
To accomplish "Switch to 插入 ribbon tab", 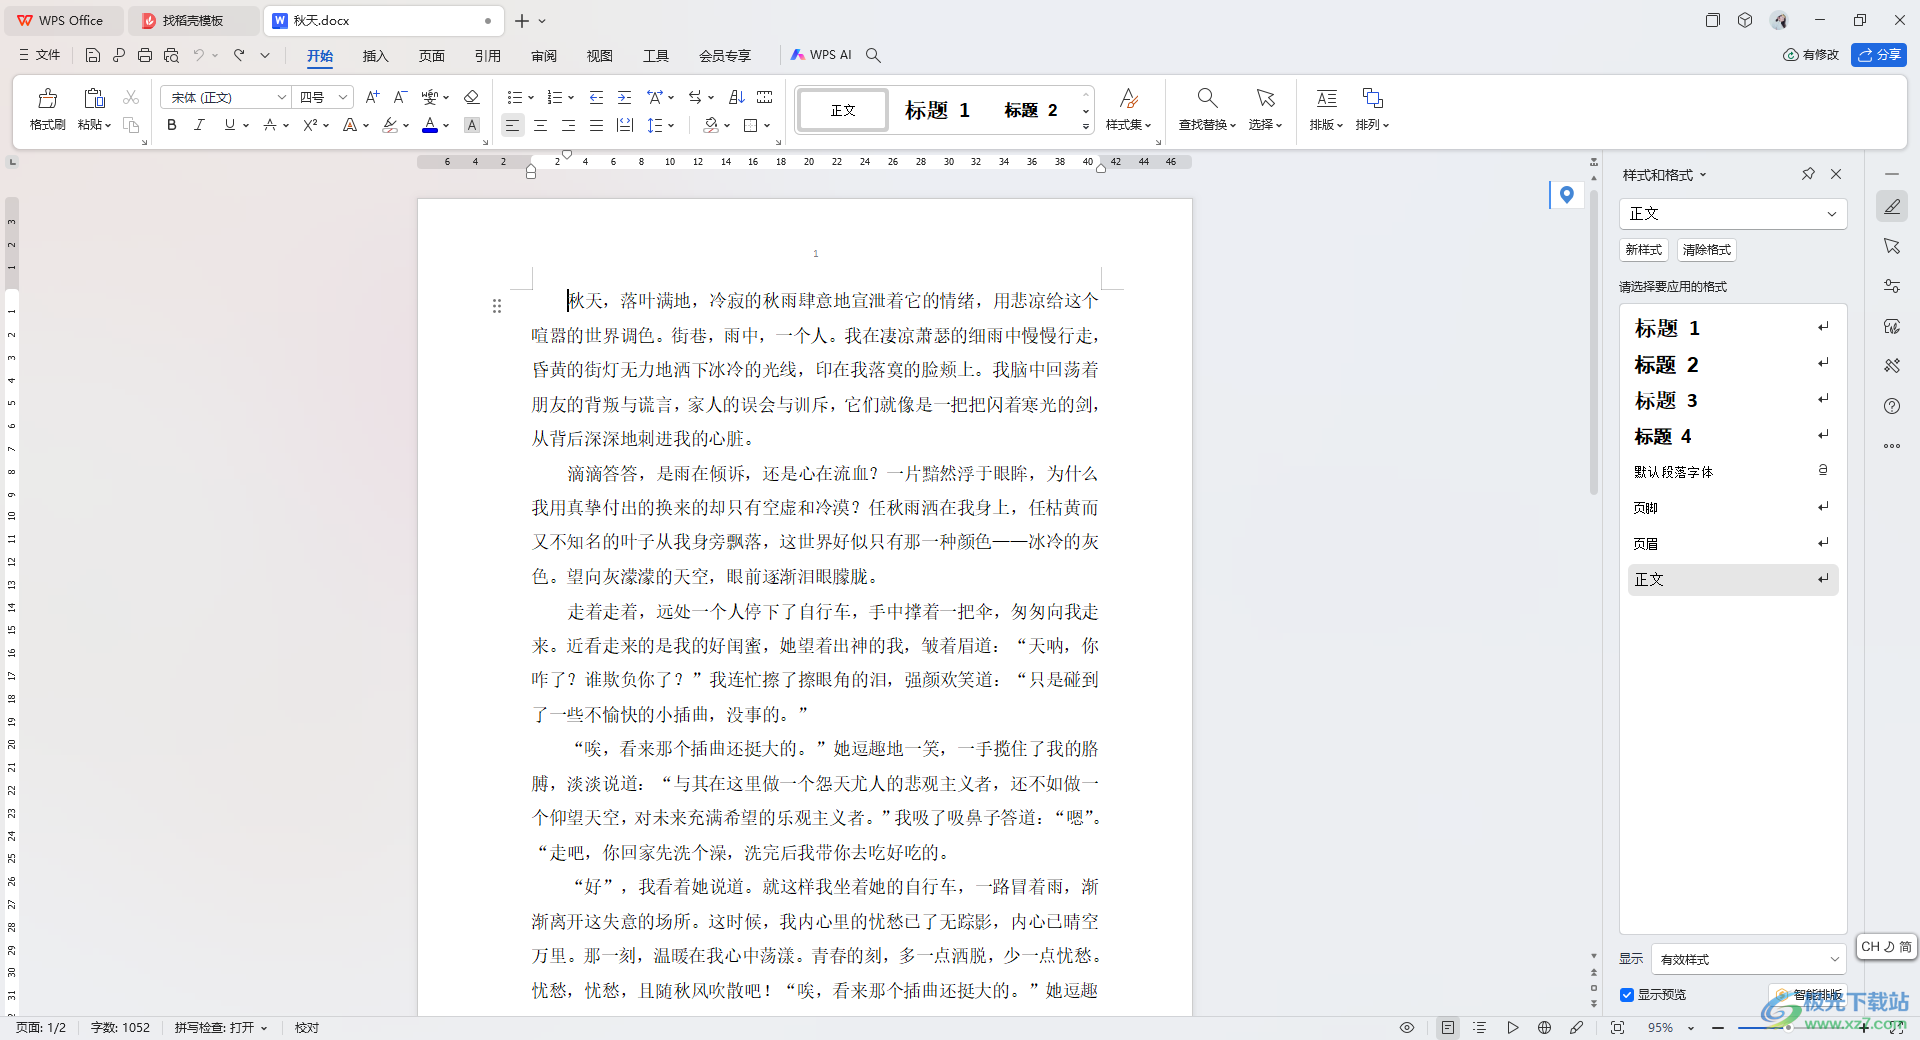I will click(375, 55).
